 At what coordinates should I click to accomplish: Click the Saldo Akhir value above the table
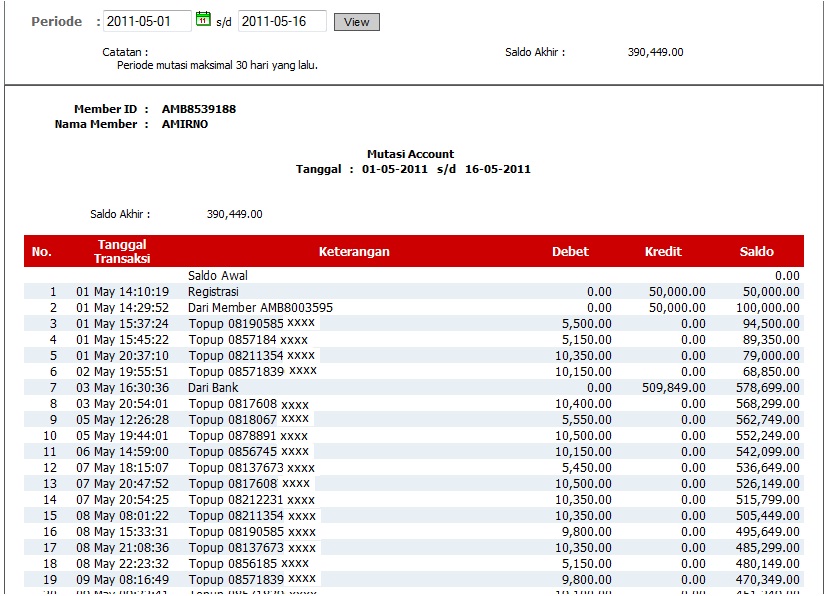tap(234, 214)
